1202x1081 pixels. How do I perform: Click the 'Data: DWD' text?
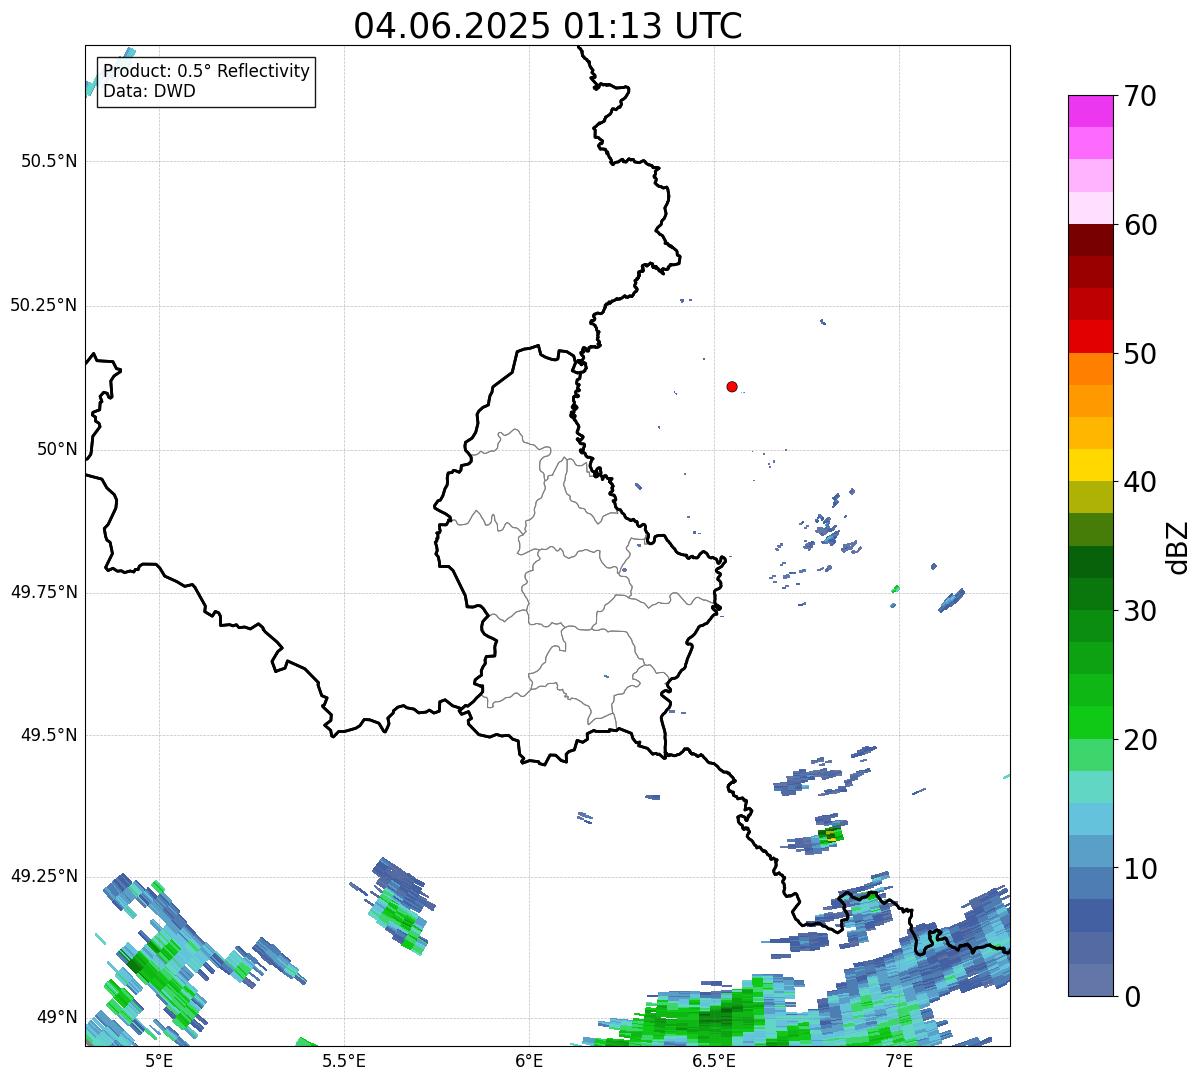coord(149,91)
